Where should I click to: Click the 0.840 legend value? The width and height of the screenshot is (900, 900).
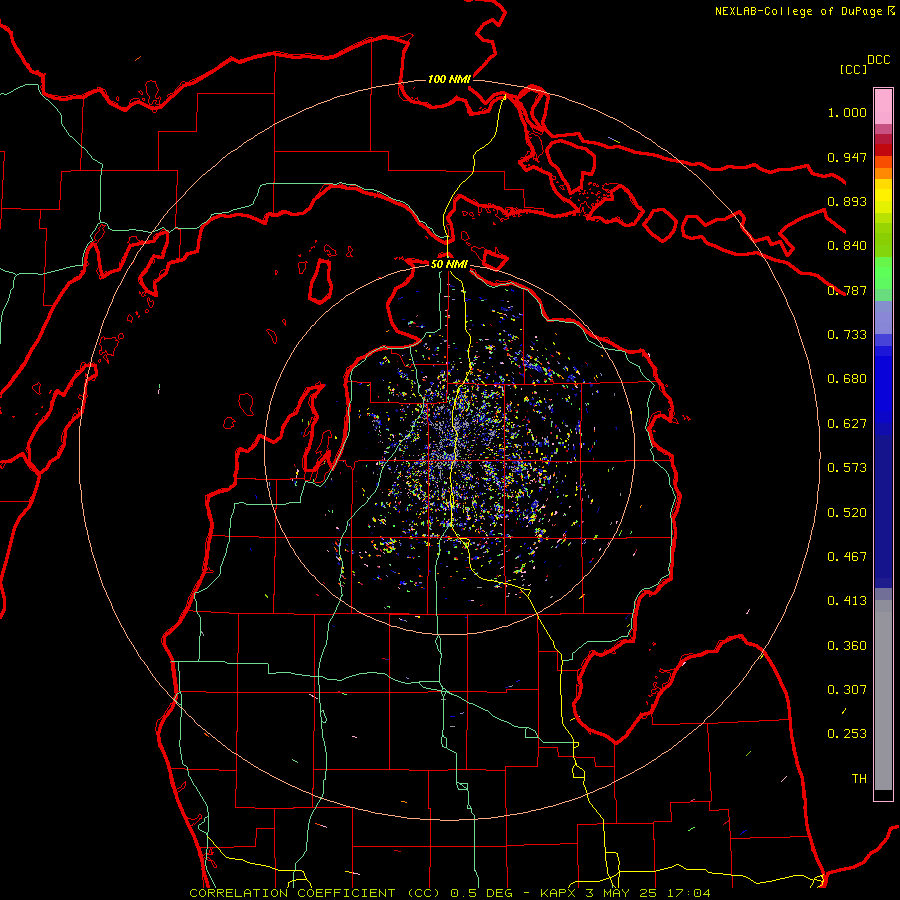pyautogui.click(x=847, y=246)
